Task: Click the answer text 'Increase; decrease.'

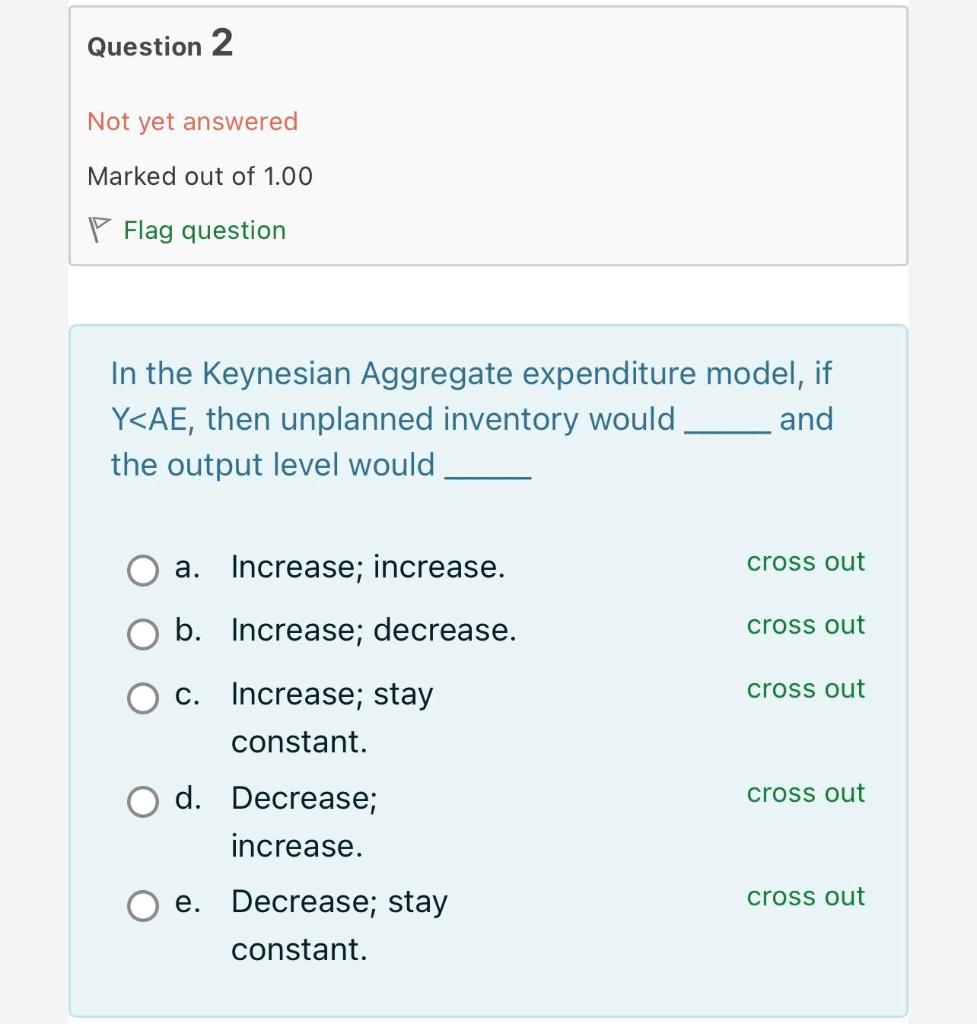Action: coord(374,630)
